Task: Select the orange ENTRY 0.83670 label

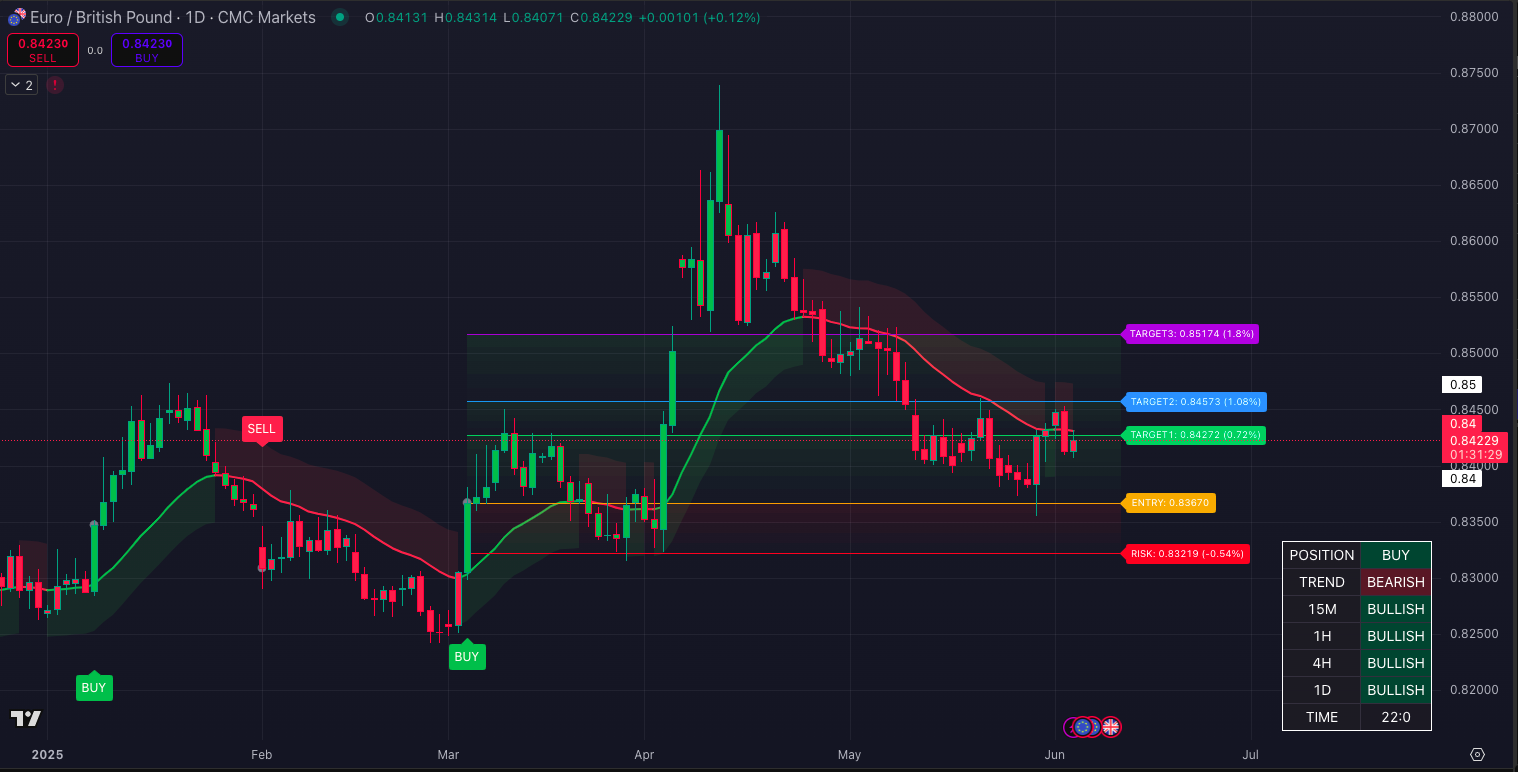Action: (1170, 503)
